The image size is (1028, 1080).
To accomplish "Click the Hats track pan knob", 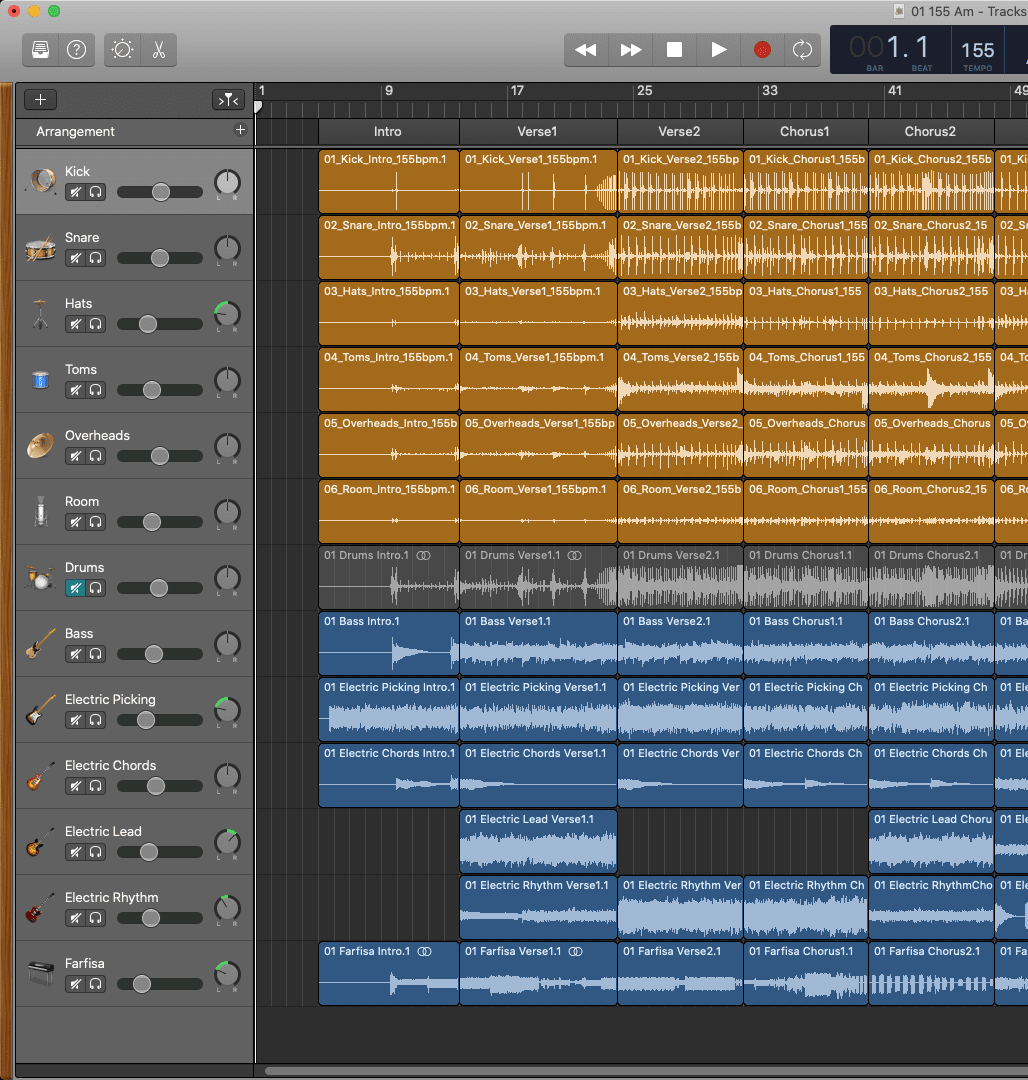I will (x=228, y=315).
